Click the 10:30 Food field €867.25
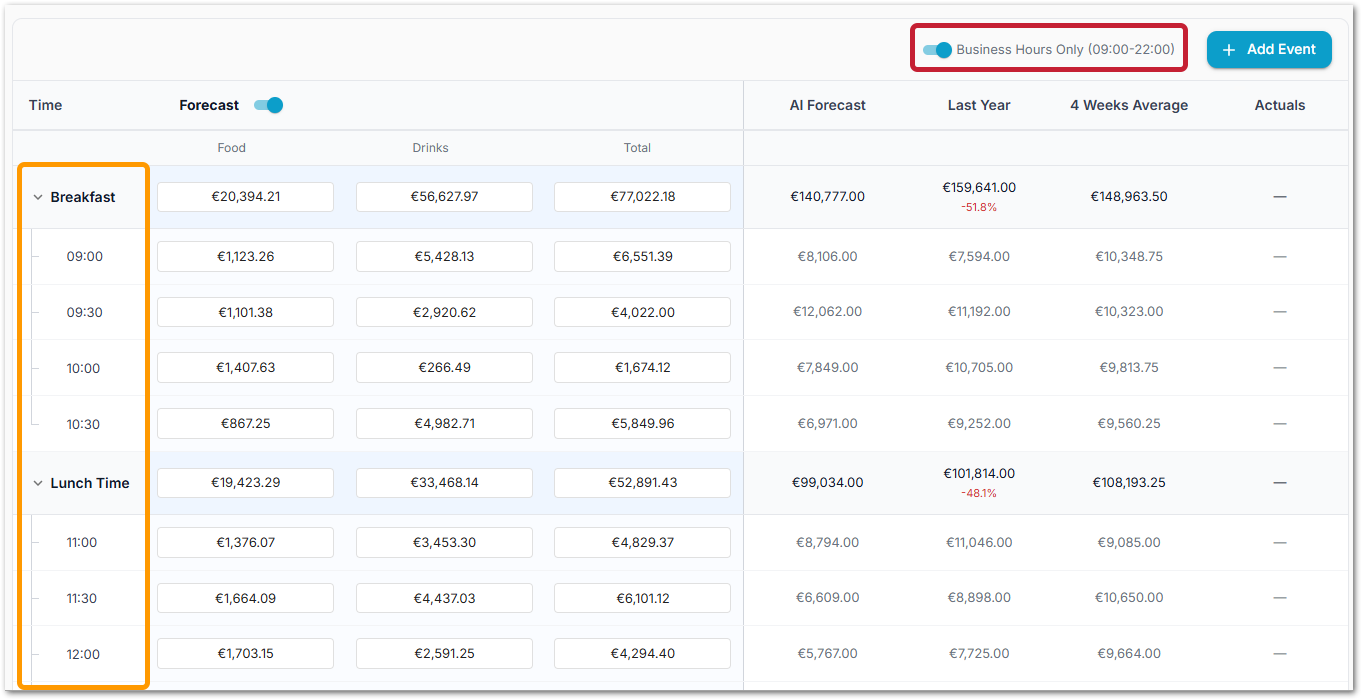This screenshot has height=700, width=1362. [245, 424]
